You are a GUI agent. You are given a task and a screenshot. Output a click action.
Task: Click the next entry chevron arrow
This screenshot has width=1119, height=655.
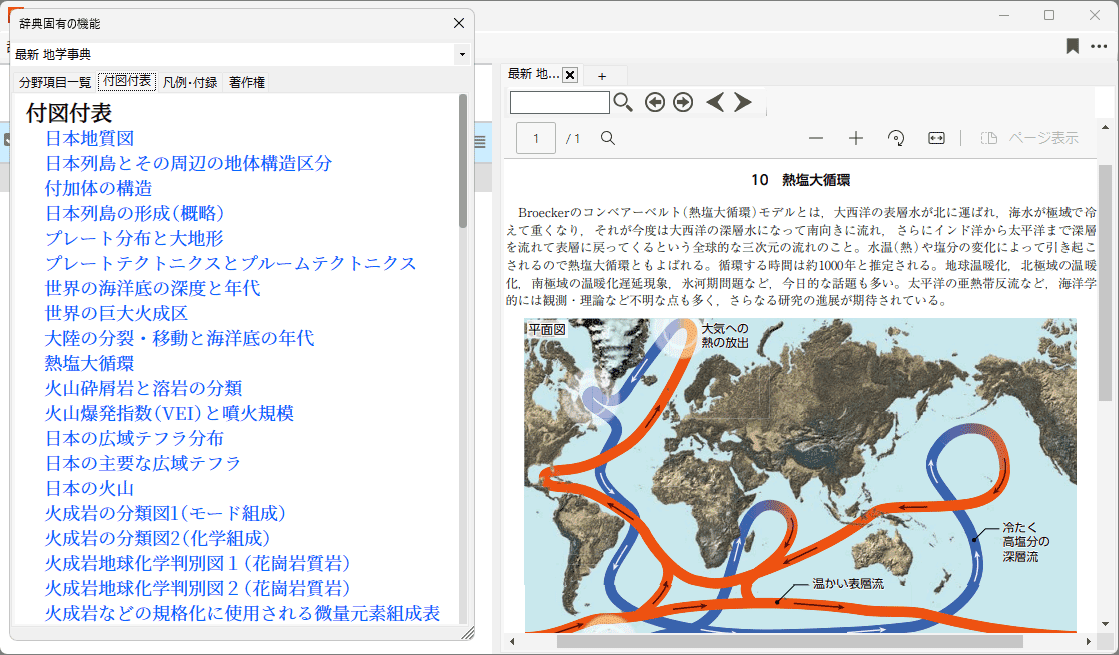[x=743, y=102]
